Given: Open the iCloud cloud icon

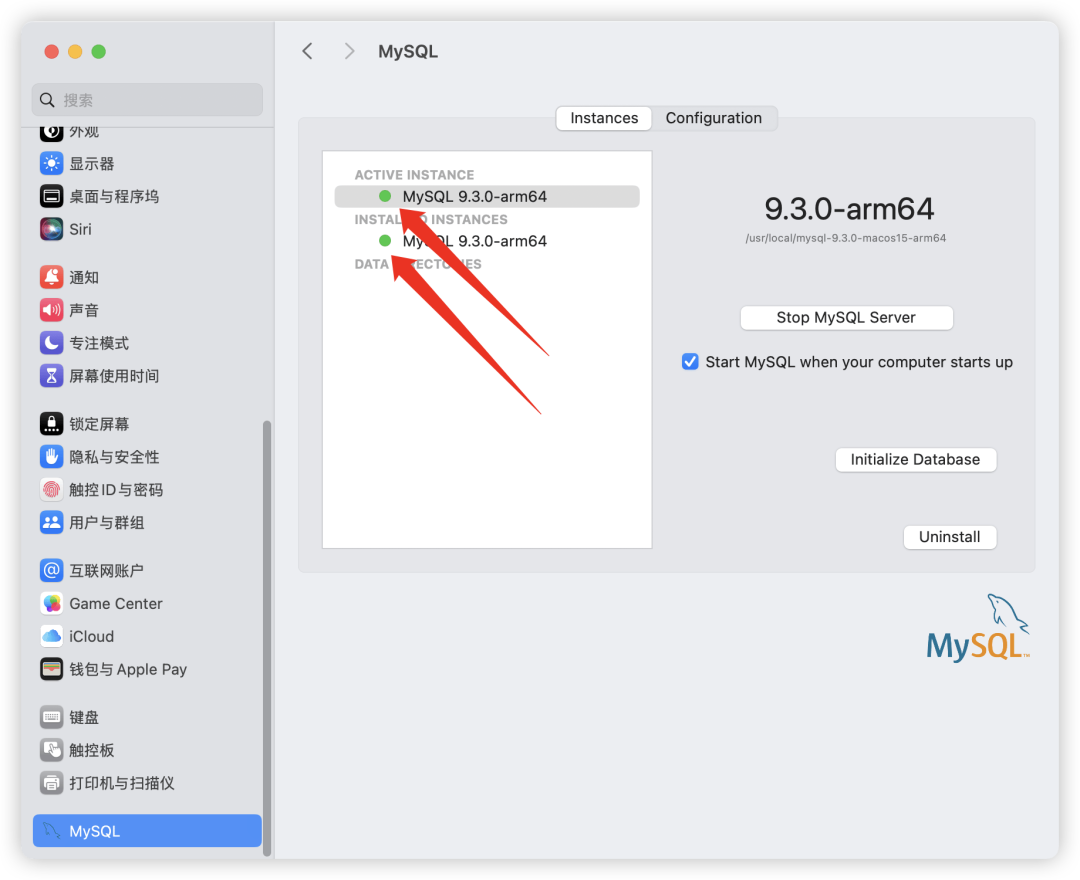Looking at the screenshot, I should click(x=52, y=636).
